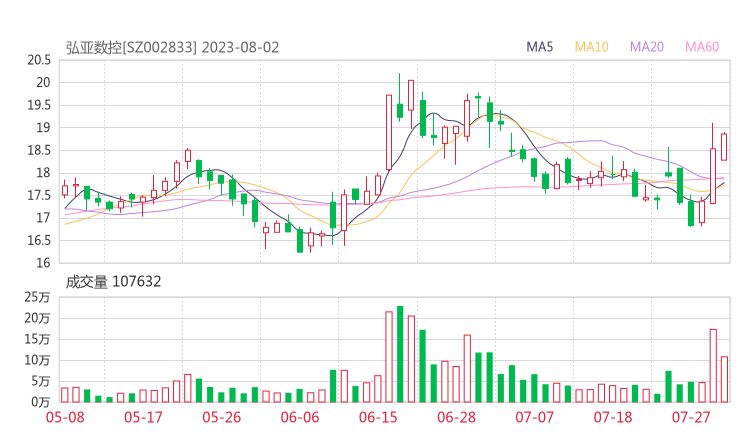Click the 07-18 date axis label

pos(613,417)
